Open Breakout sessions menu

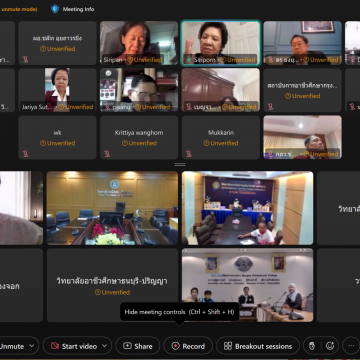(258, 346)
